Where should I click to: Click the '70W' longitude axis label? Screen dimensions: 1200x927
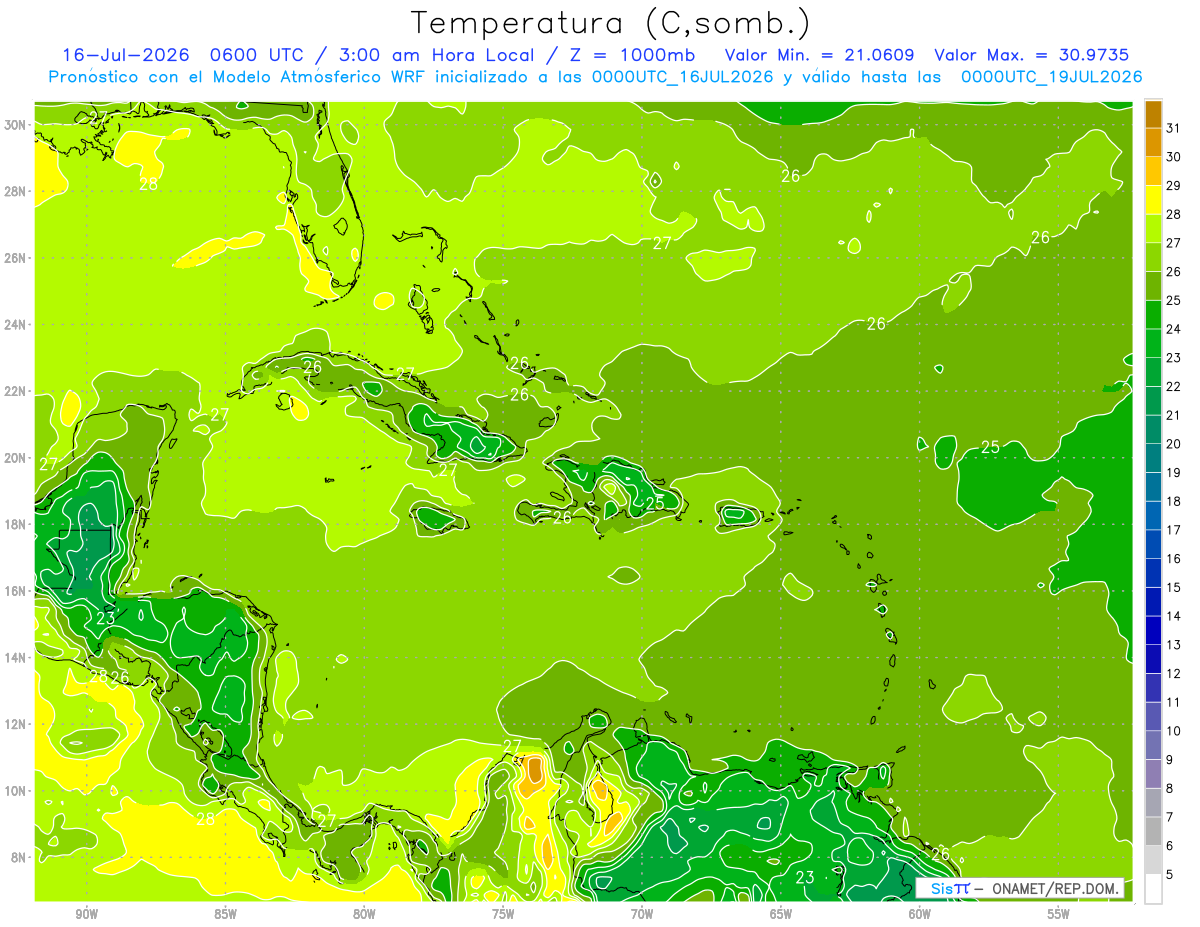(x=642, y=914)
